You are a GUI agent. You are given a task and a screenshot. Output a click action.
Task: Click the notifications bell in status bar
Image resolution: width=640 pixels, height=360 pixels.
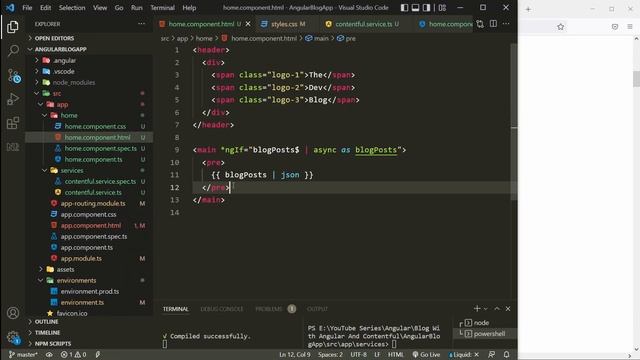click(x=506, y=354)
